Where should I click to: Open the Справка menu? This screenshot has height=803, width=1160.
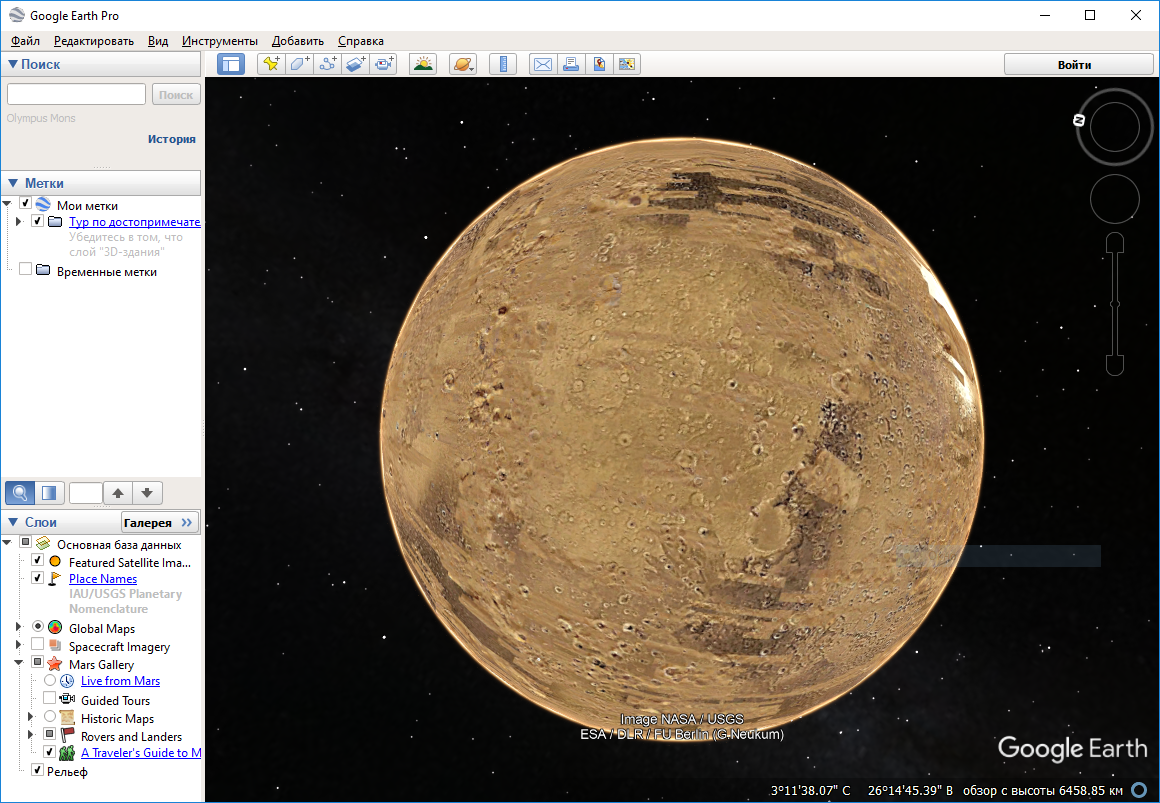pyautogui.click(x=360, y=41)
